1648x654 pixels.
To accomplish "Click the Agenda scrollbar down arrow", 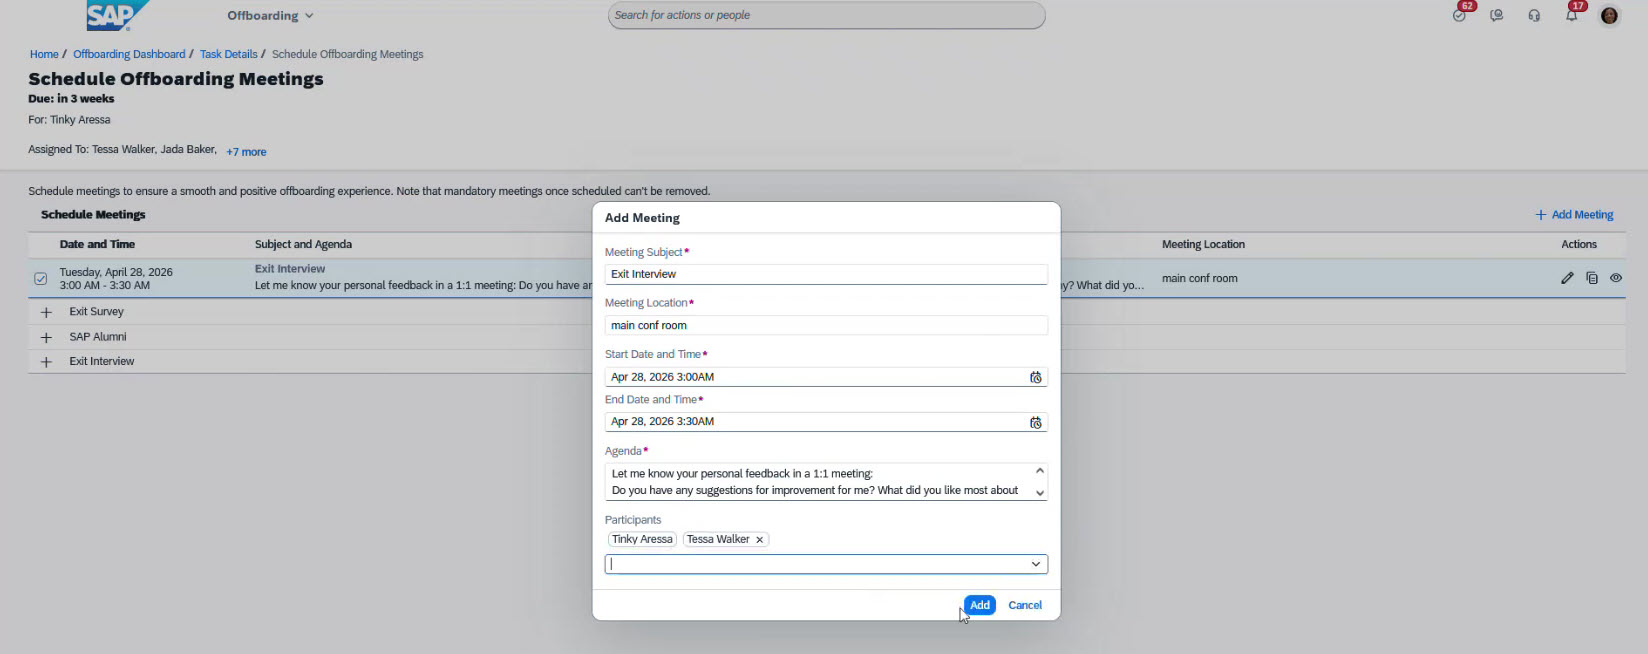I will pos(1040,492).
